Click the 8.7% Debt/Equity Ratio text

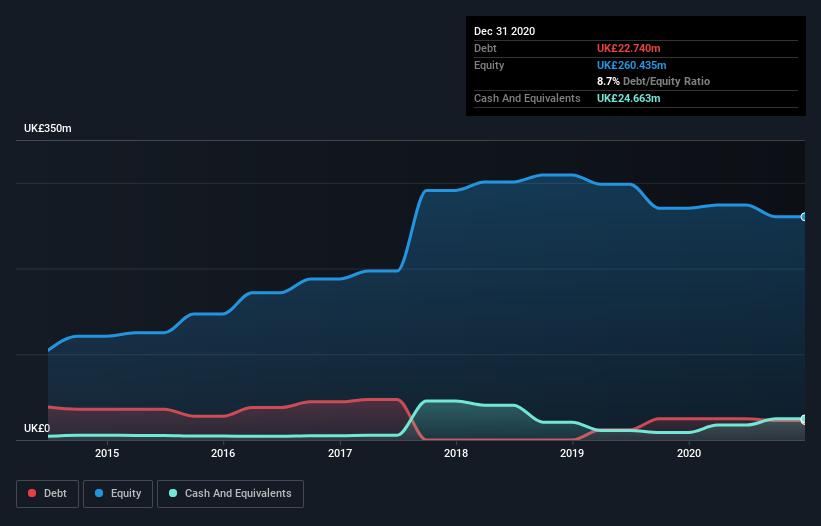[653, 81]
